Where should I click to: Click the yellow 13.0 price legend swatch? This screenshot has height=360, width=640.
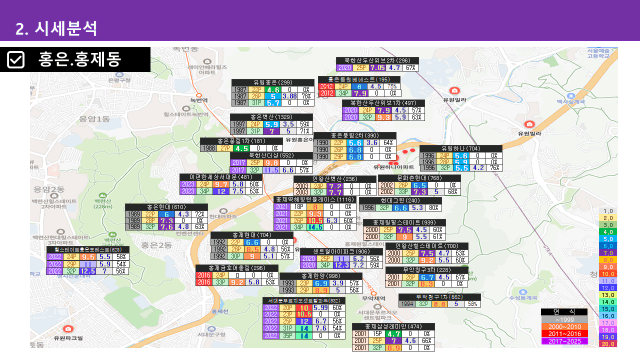pos(608,295)
